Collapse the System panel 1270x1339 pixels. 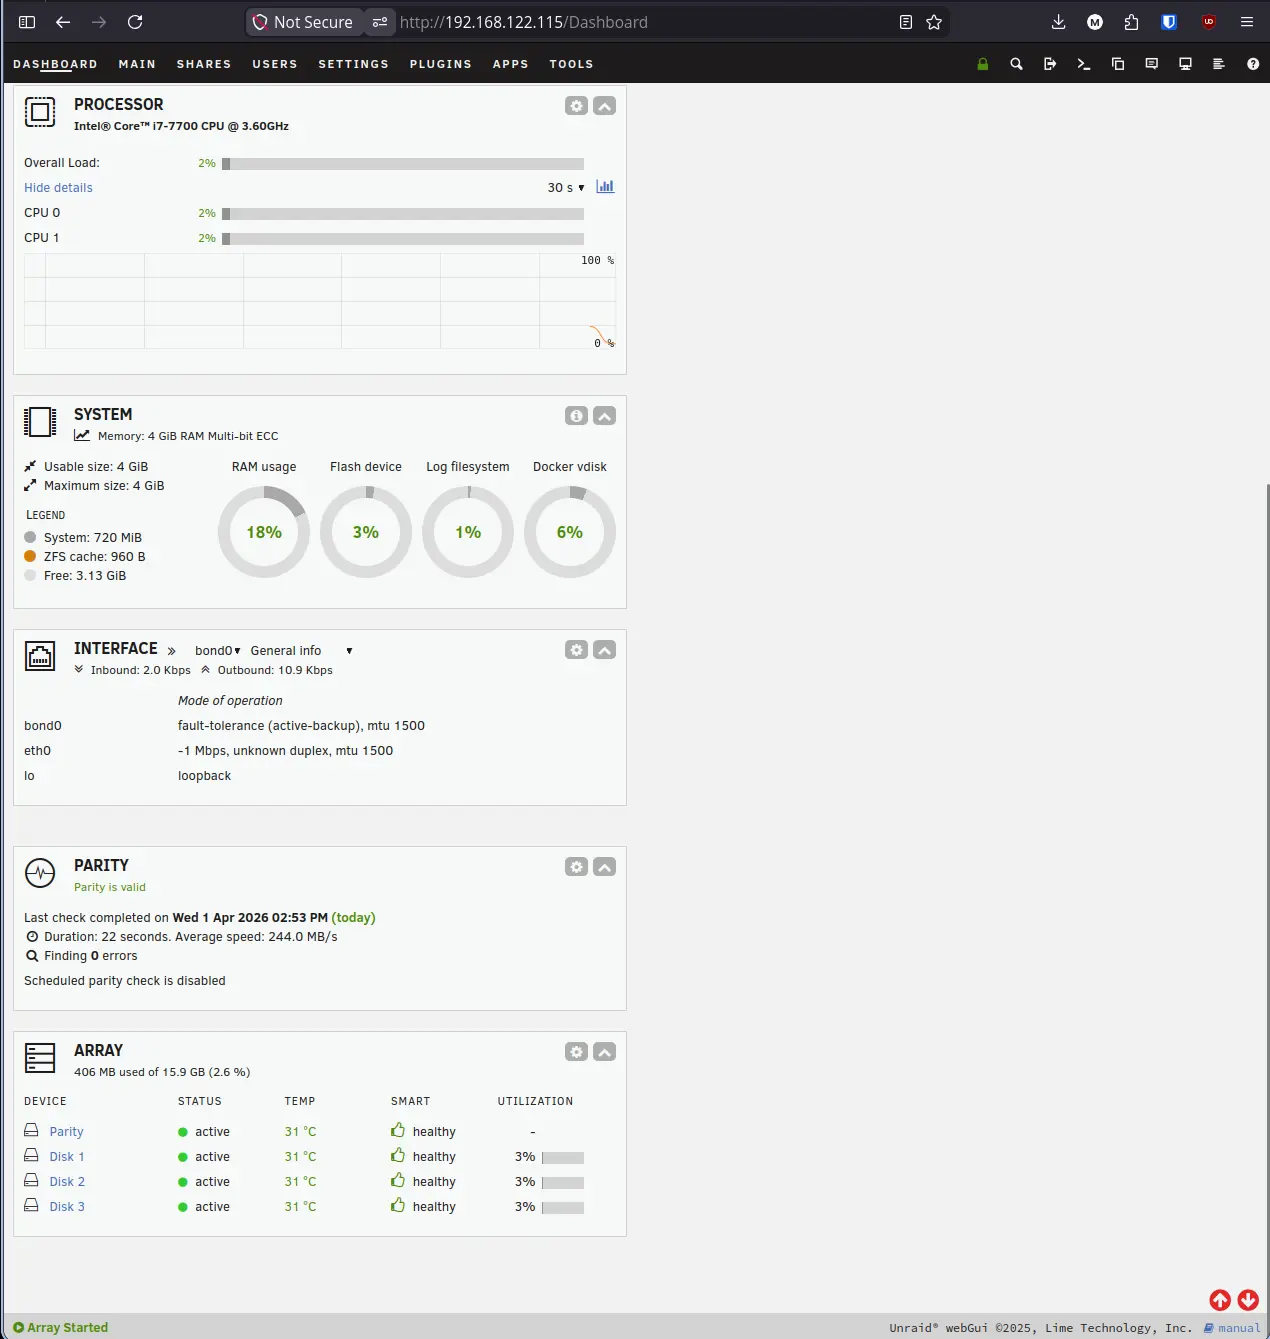click(x=604, y=416)
